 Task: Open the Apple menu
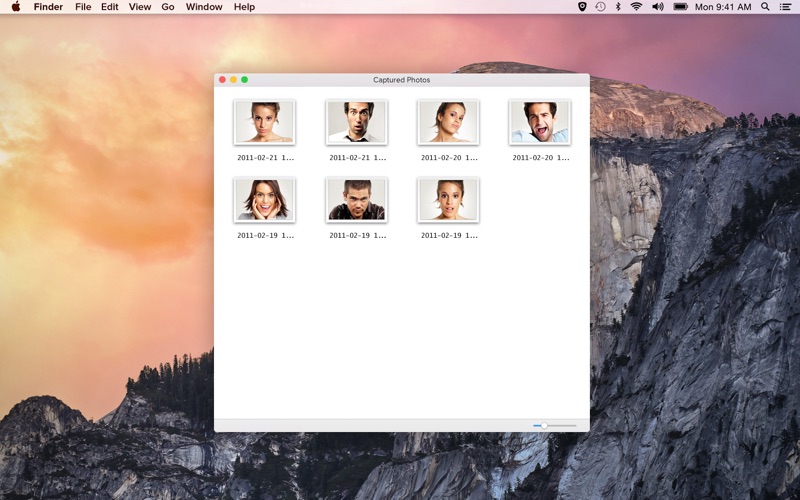tap(16, 7)
